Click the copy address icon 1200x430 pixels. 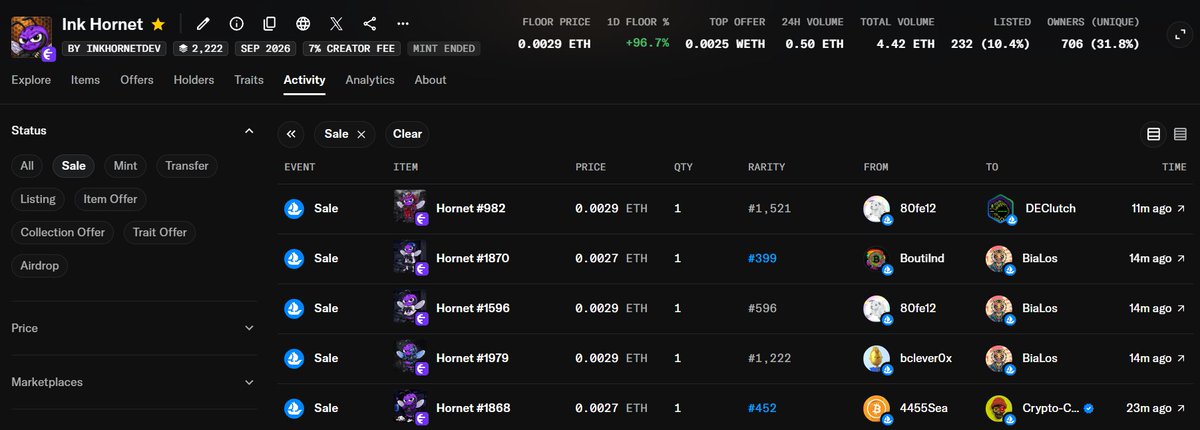tap(270, 23)
